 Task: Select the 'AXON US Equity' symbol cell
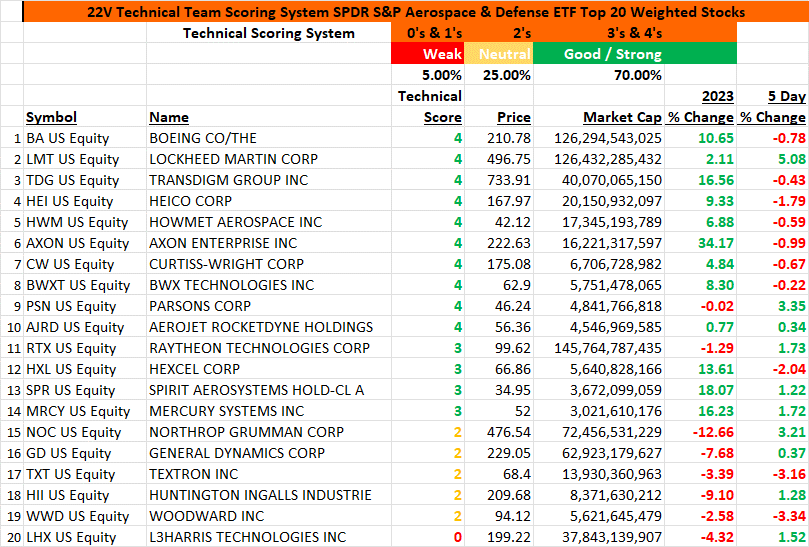(x=85, y=243)
